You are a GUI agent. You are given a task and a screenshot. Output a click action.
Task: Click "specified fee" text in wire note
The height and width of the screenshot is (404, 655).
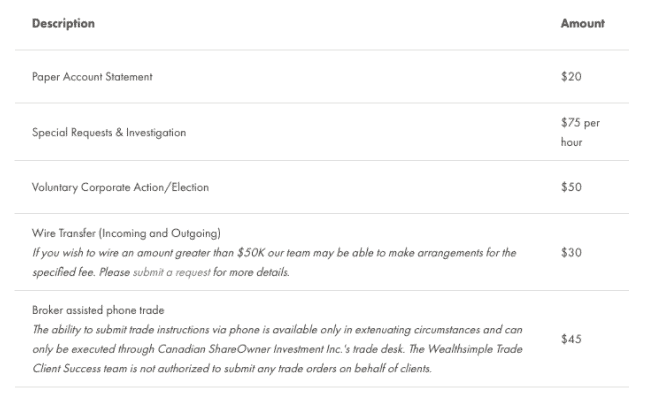pyautogui.click(x=59, y=272)
